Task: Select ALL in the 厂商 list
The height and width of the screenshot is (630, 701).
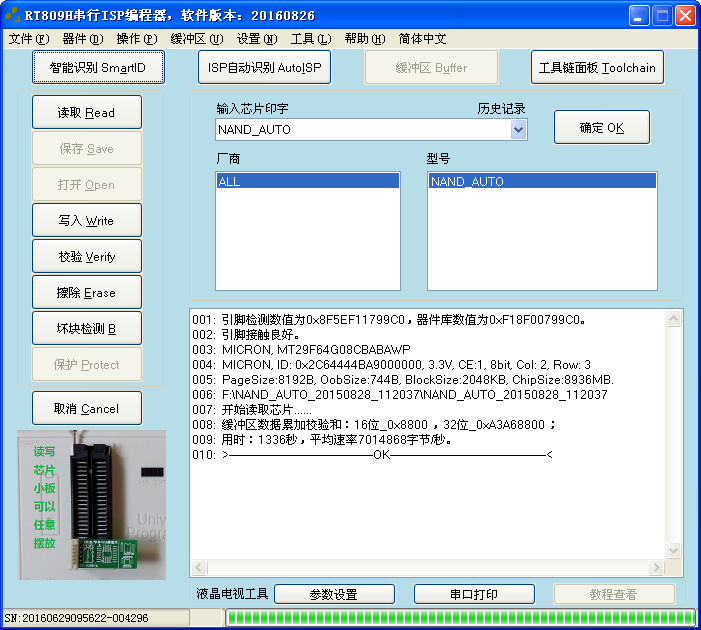Action: tap(308, 181)
